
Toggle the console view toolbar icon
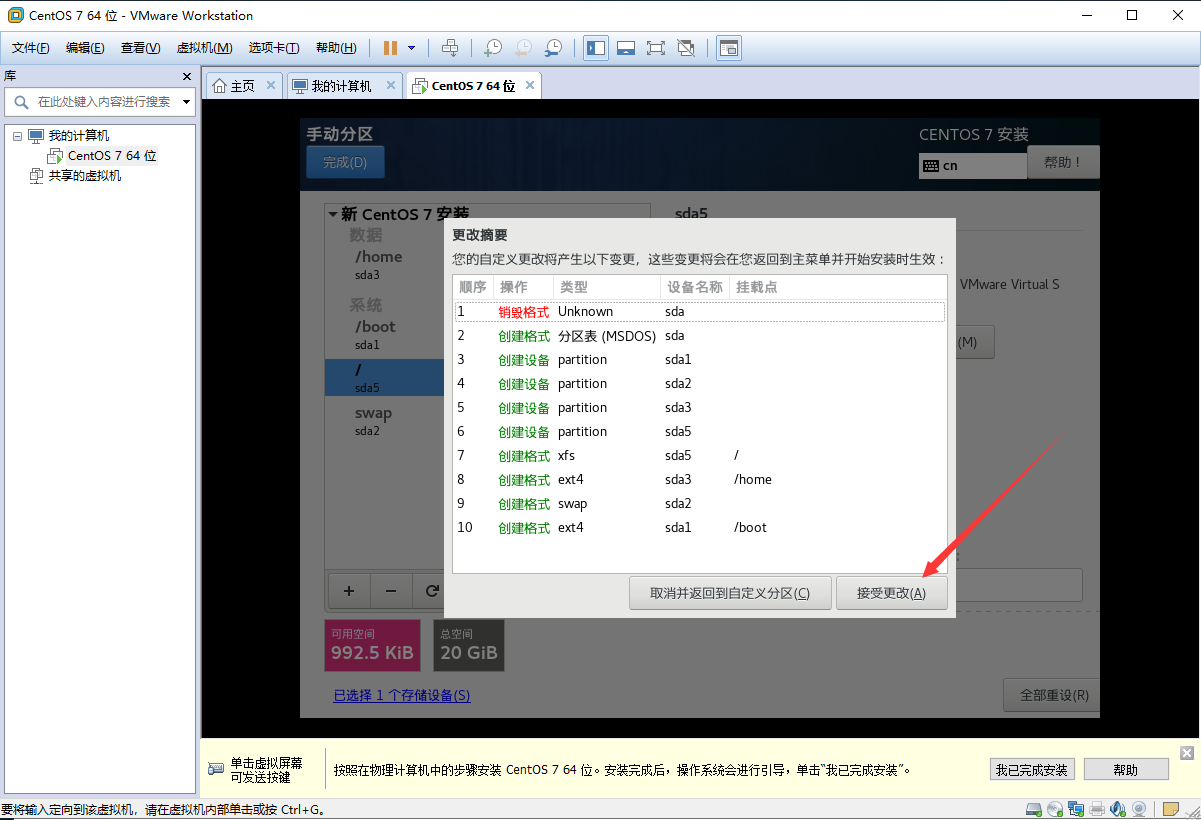click(729, 48)
